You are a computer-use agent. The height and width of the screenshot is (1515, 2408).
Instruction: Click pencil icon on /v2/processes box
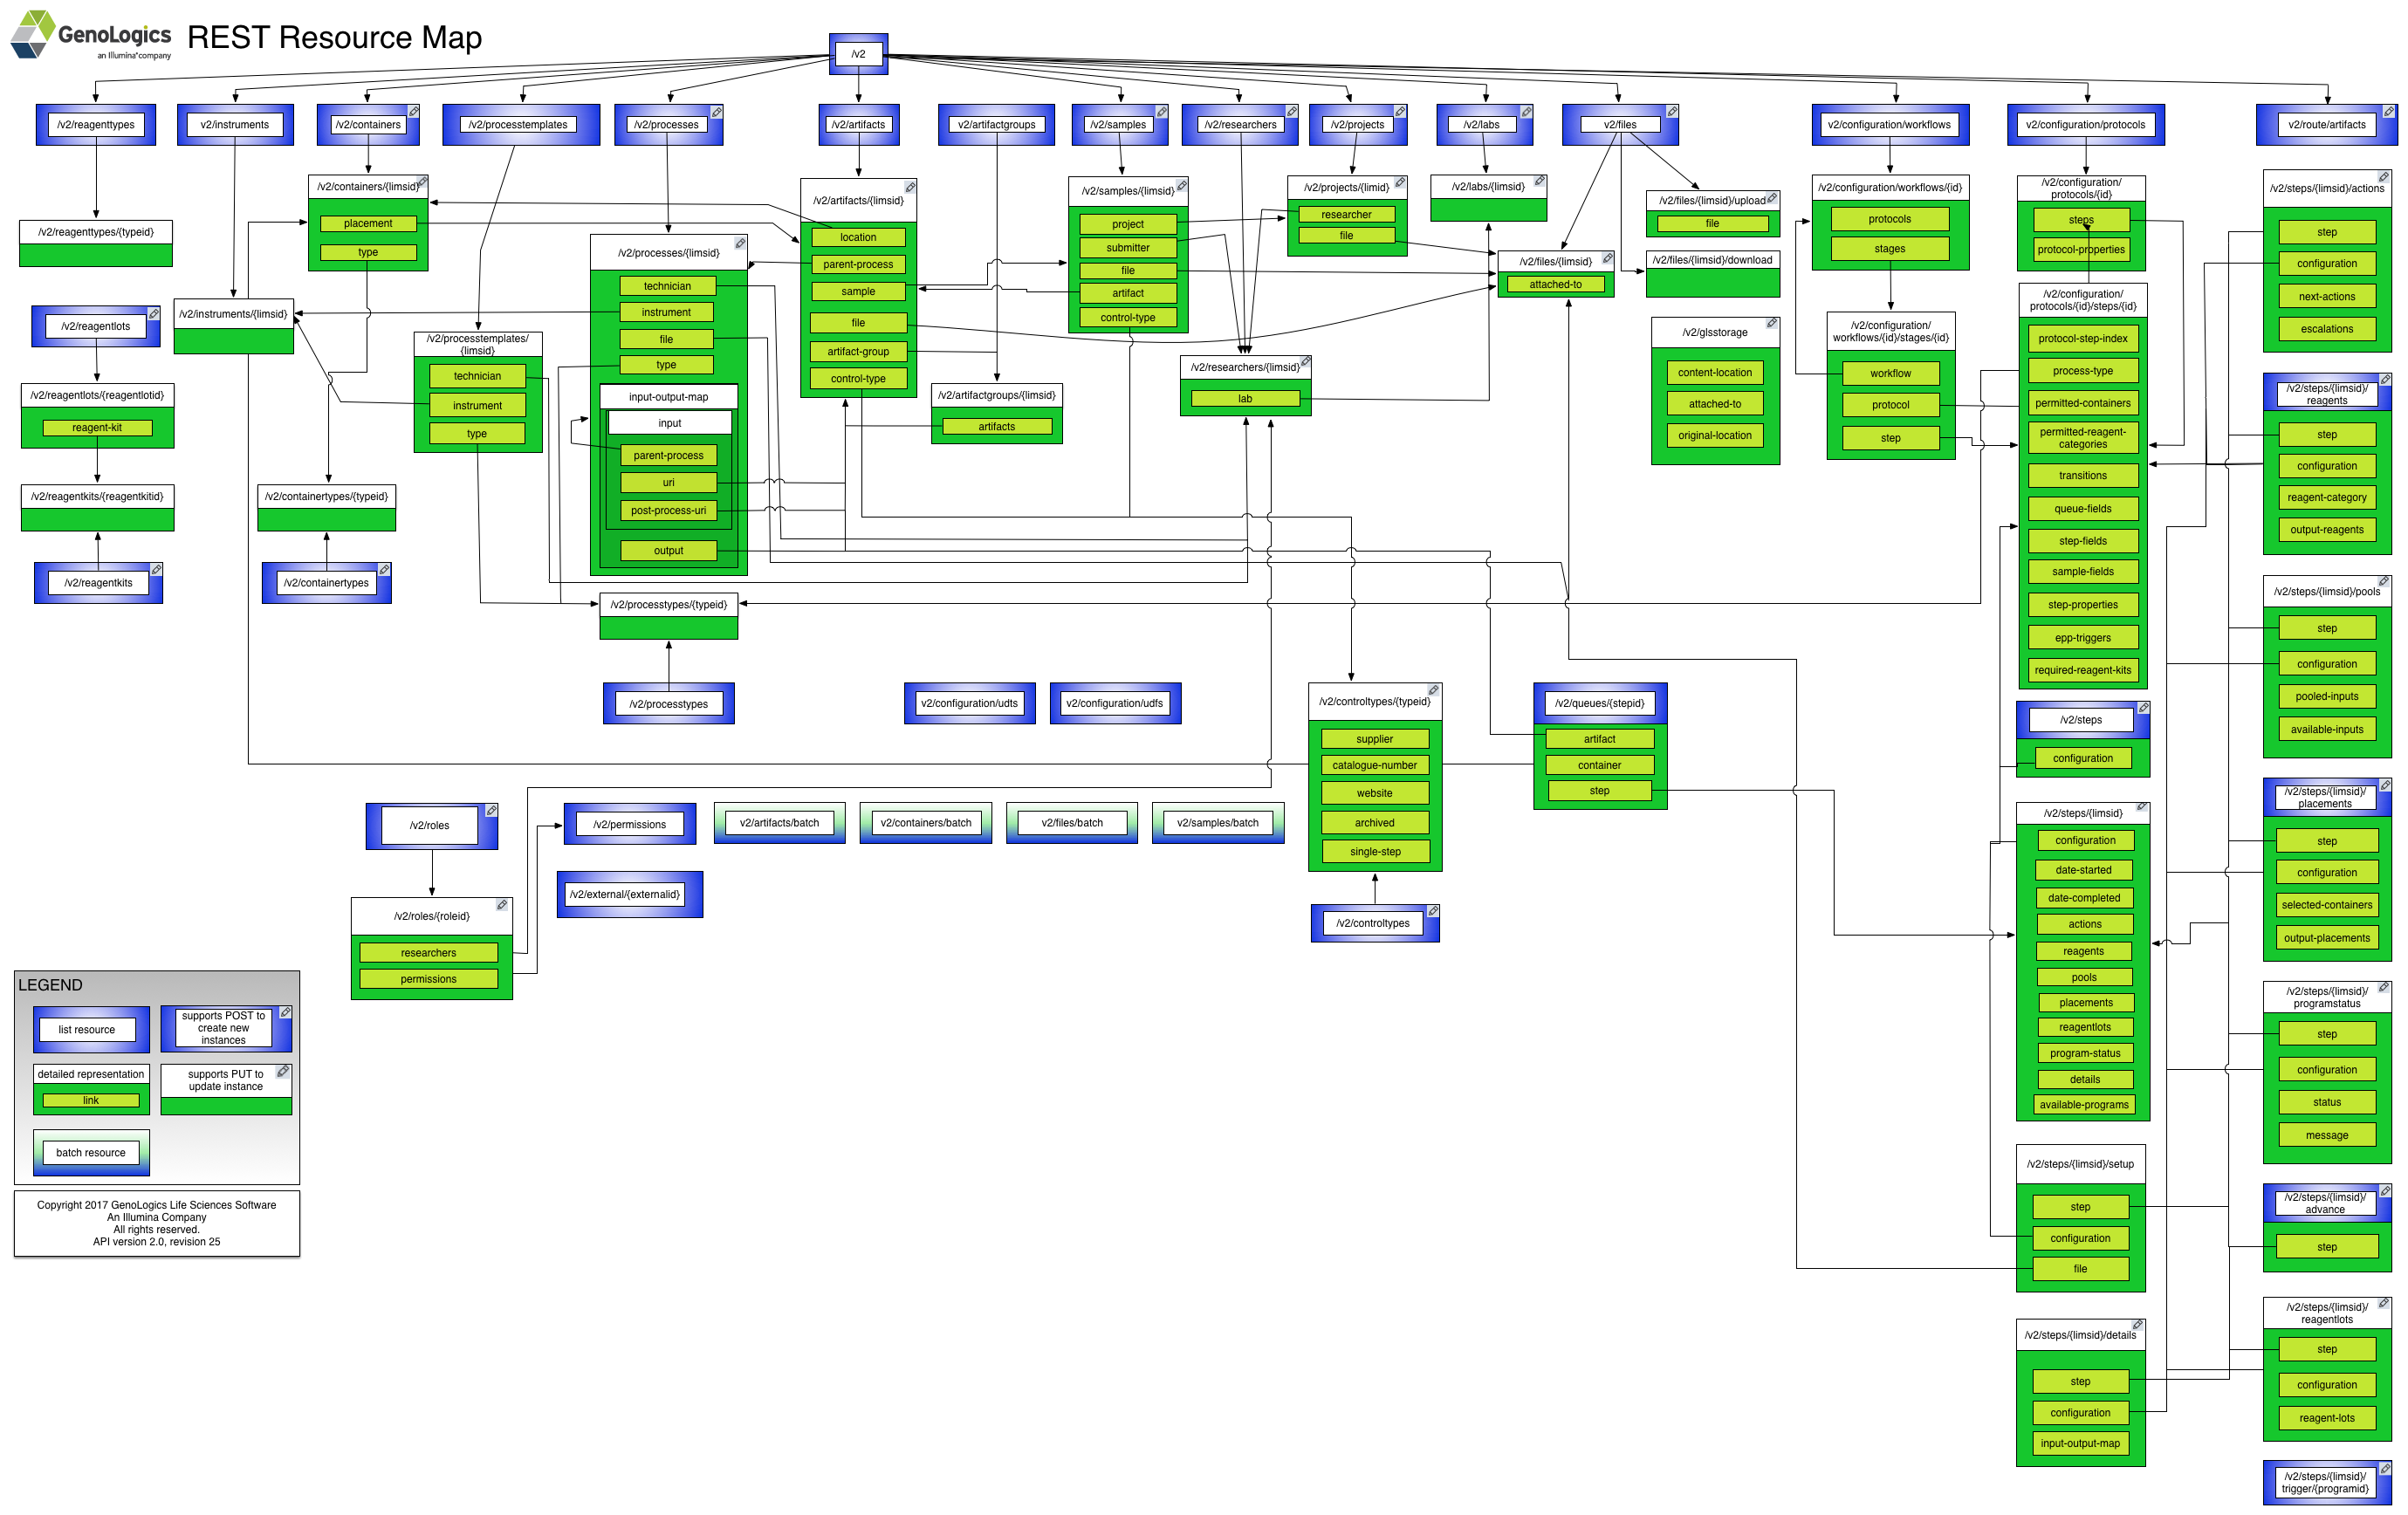[x=717, y=112]
